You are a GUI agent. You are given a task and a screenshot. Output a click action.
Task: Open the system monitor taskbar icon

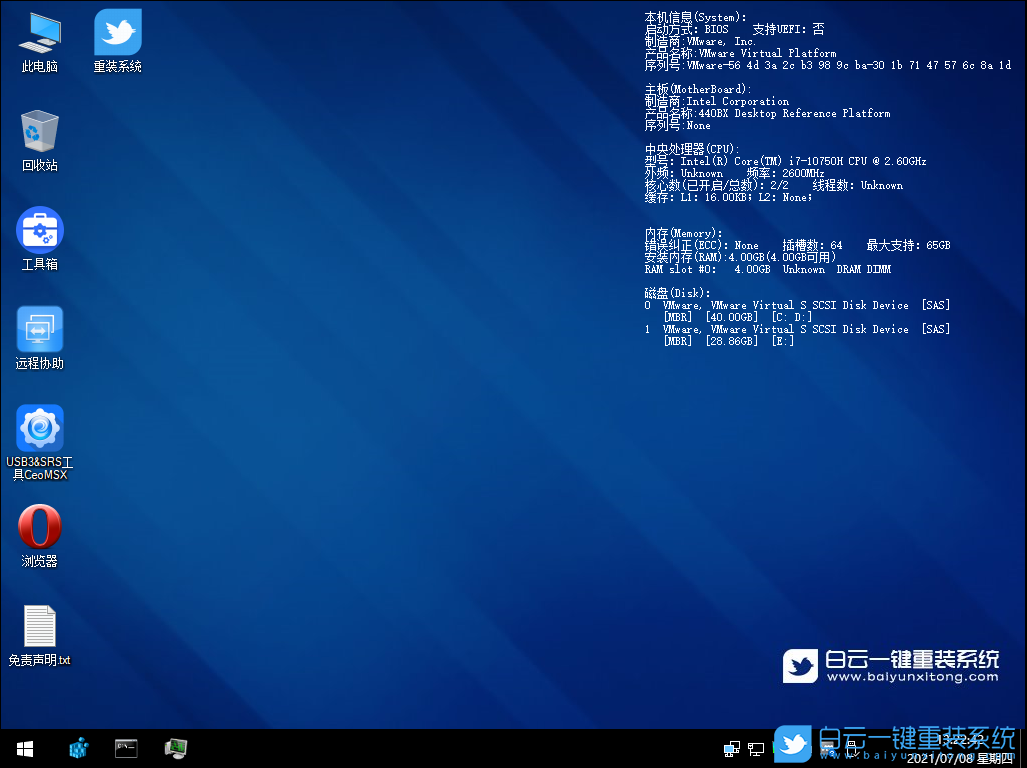coord(176,748)
